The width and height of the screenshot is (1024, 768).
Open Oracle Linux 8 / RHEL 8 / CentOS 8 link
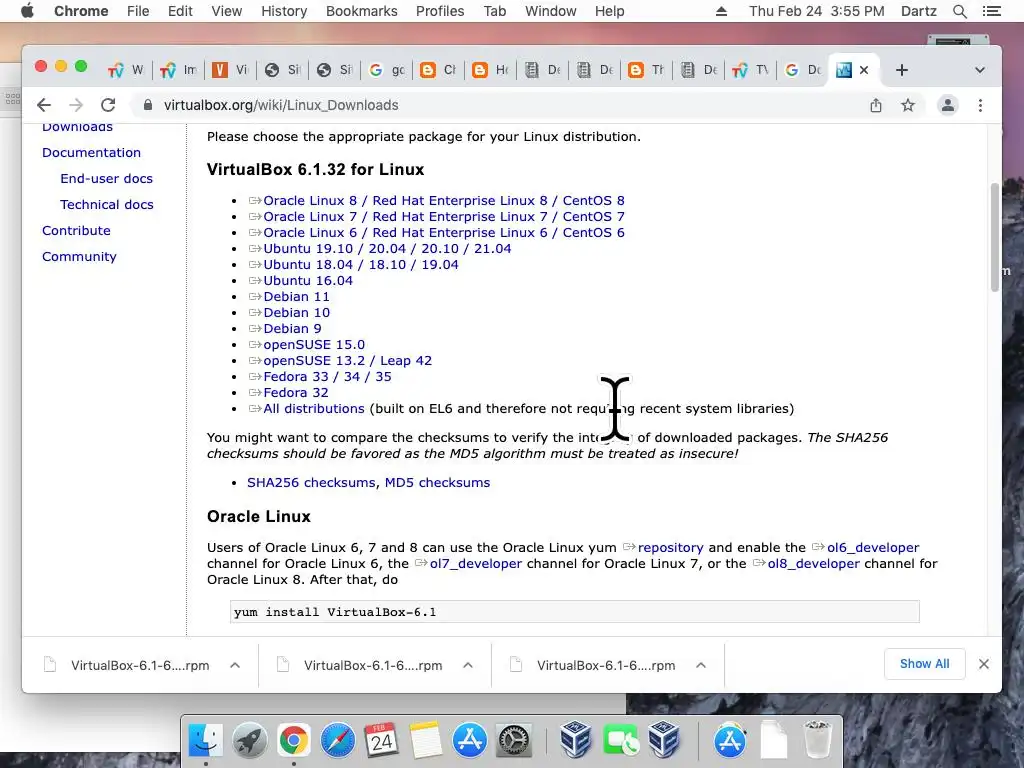[443, 200]
